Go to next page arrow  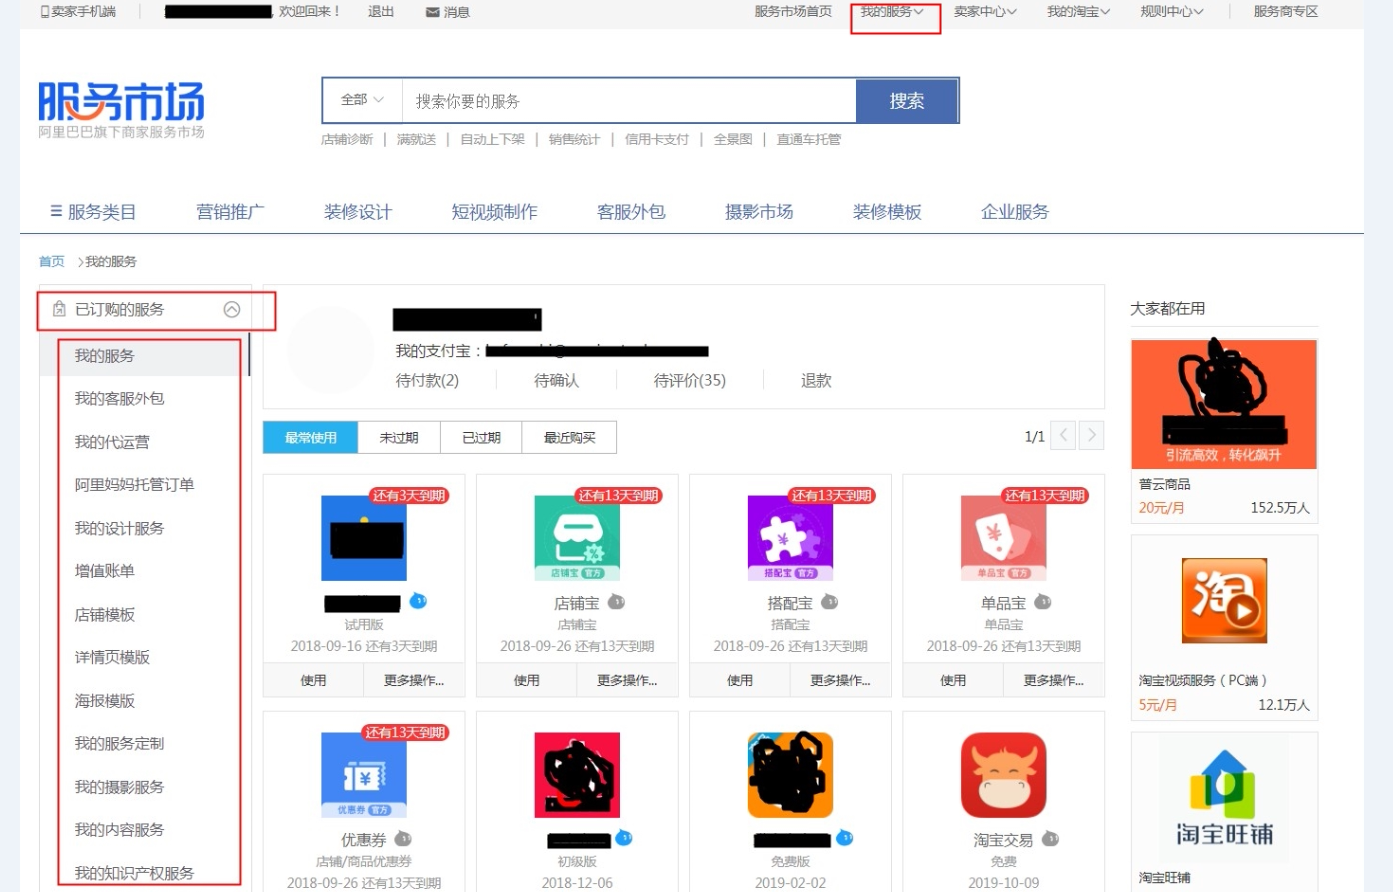pyautogui.click(x=1092, y=435)
